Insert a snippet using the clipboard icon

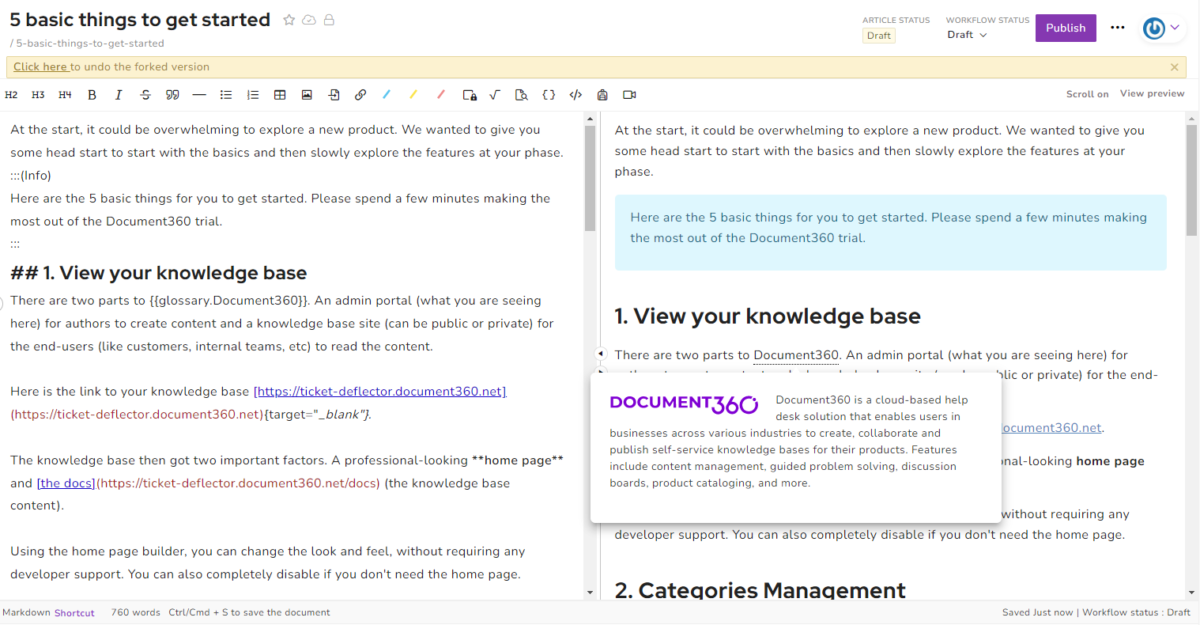point(602,94)
